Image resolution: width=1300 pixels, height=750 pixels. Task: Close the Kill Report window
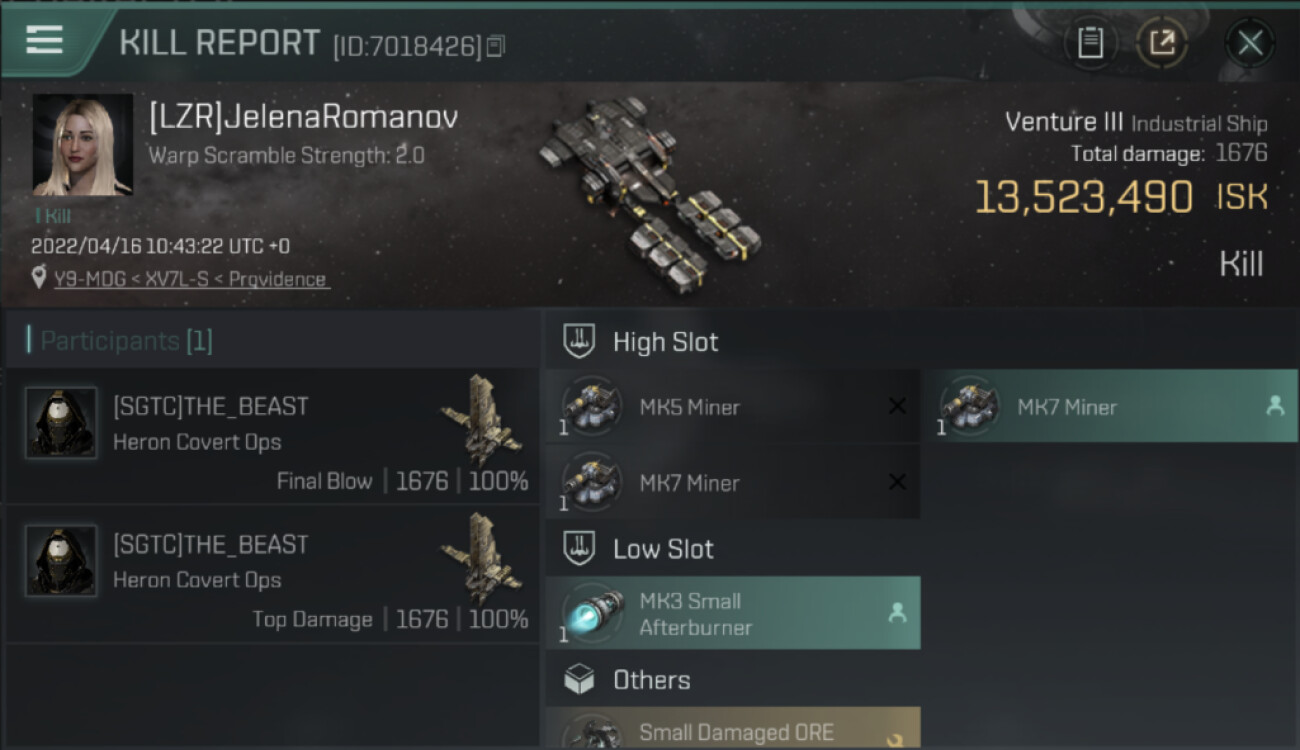pos(1250,43)
